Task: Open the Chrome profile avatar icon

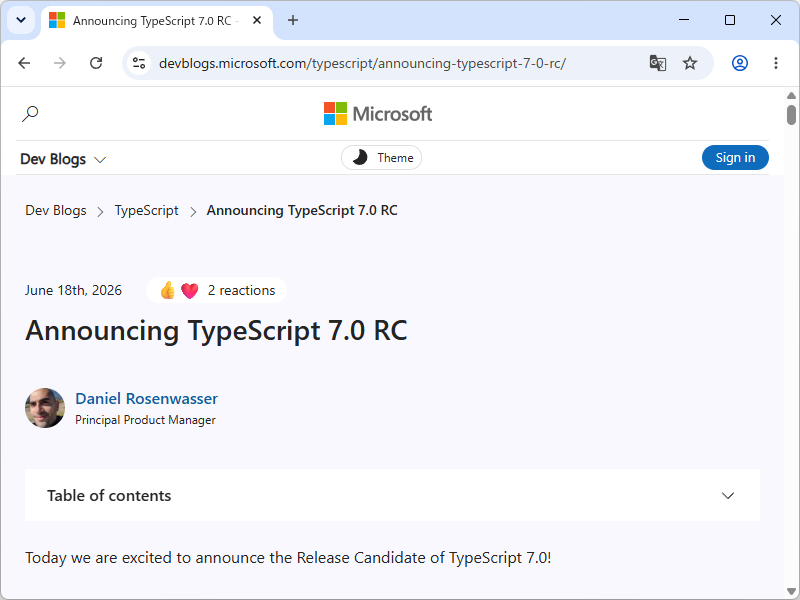Action: point(740,63)
